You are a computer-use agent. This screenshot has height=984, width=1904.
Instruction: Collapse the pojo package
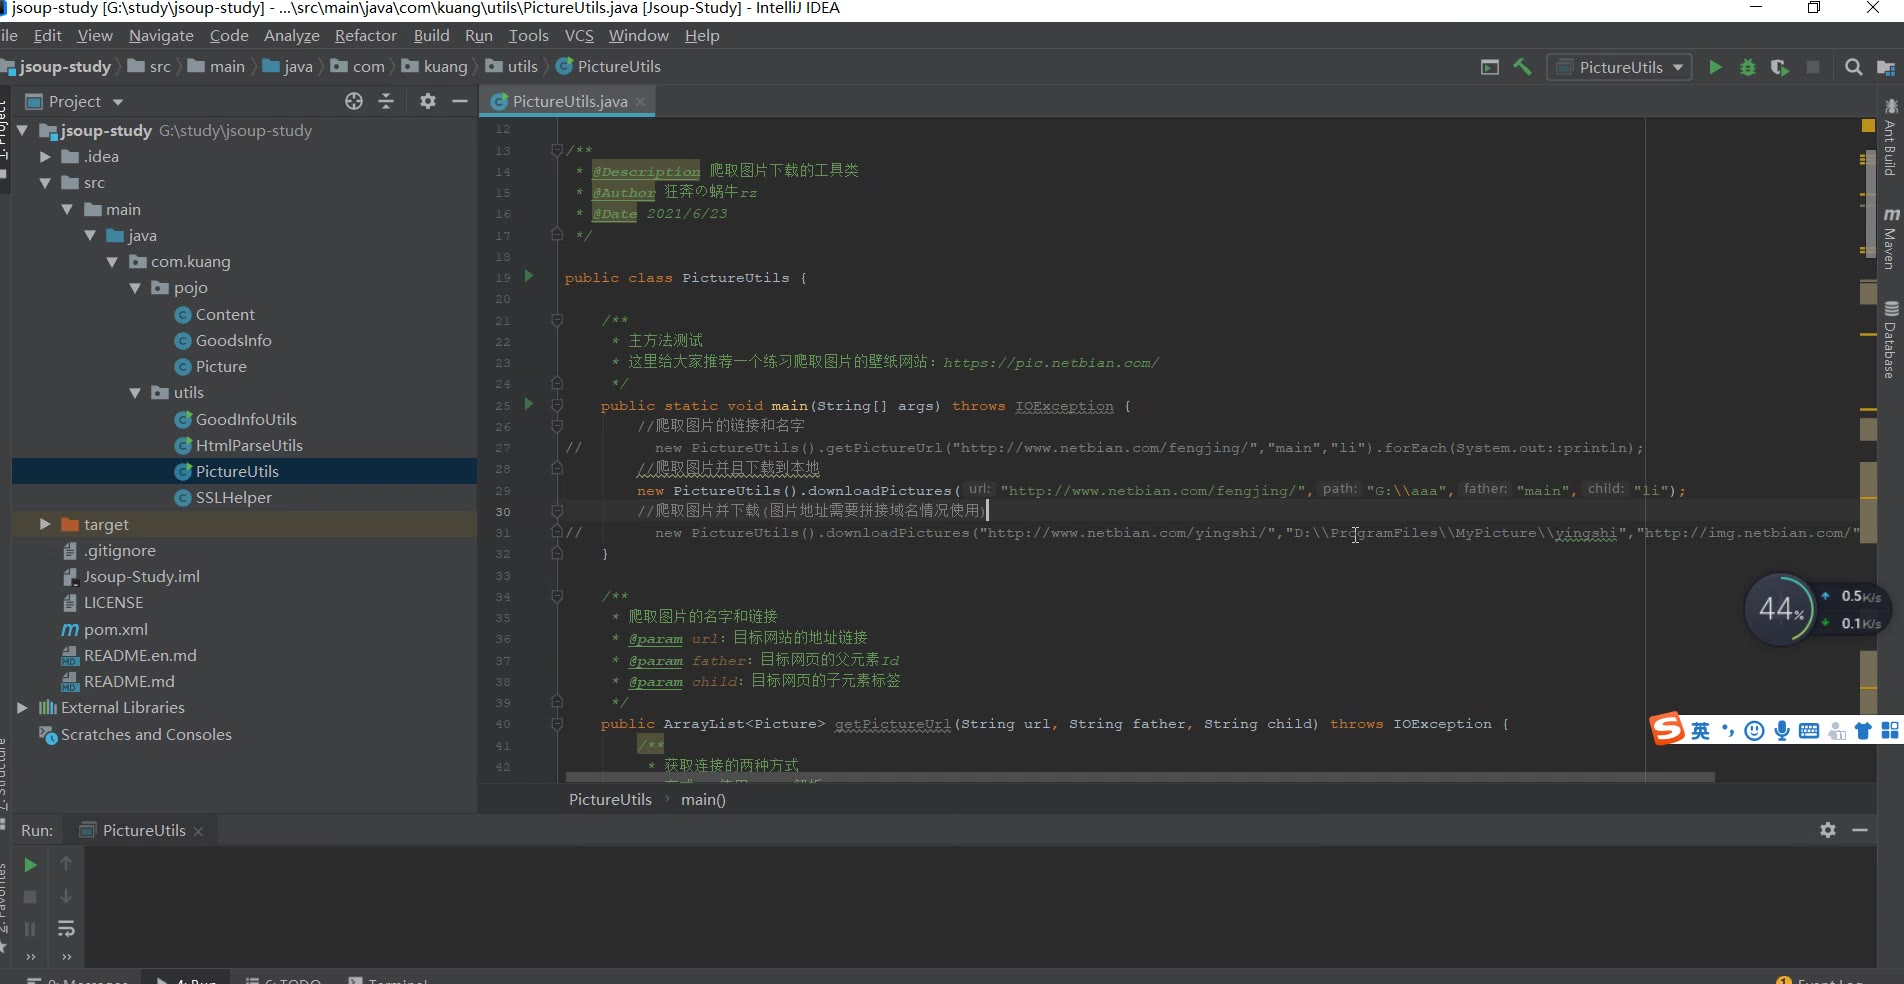coord(135,288)
